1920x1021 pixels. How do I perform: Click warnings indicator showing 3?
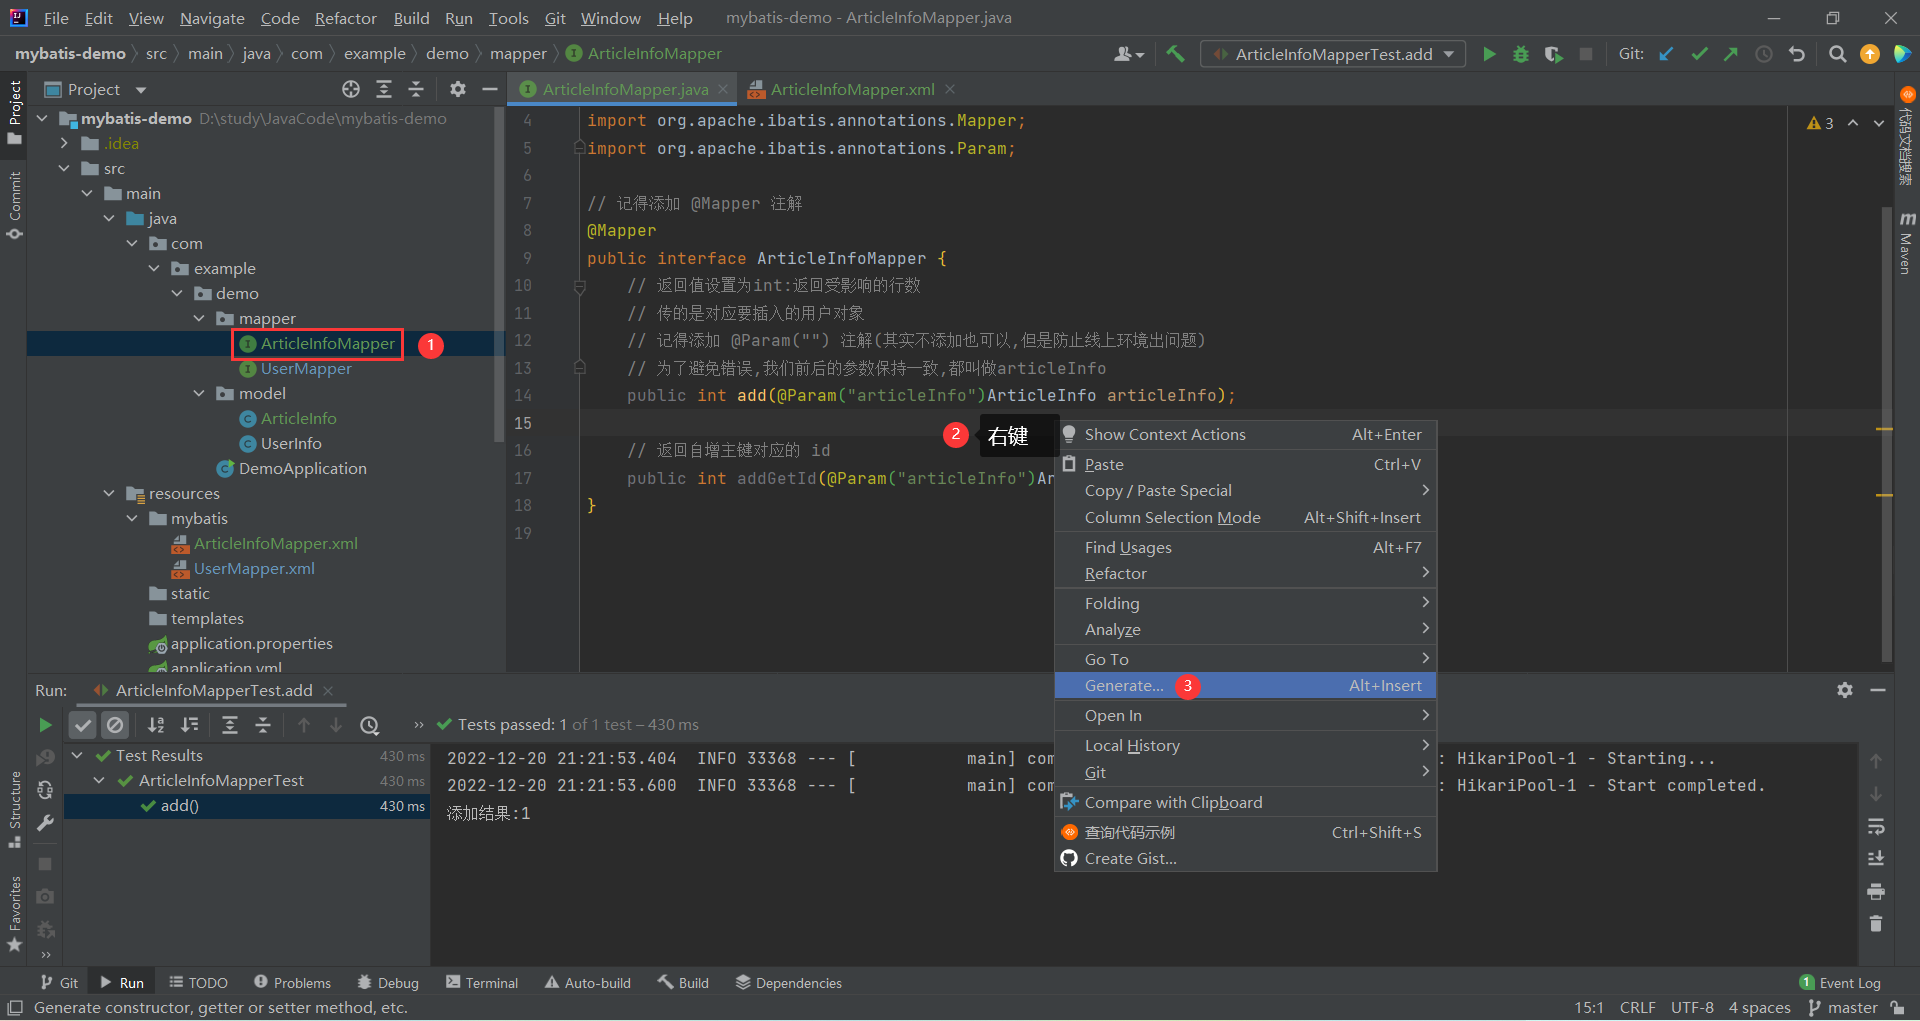[x=1820, y=123]
